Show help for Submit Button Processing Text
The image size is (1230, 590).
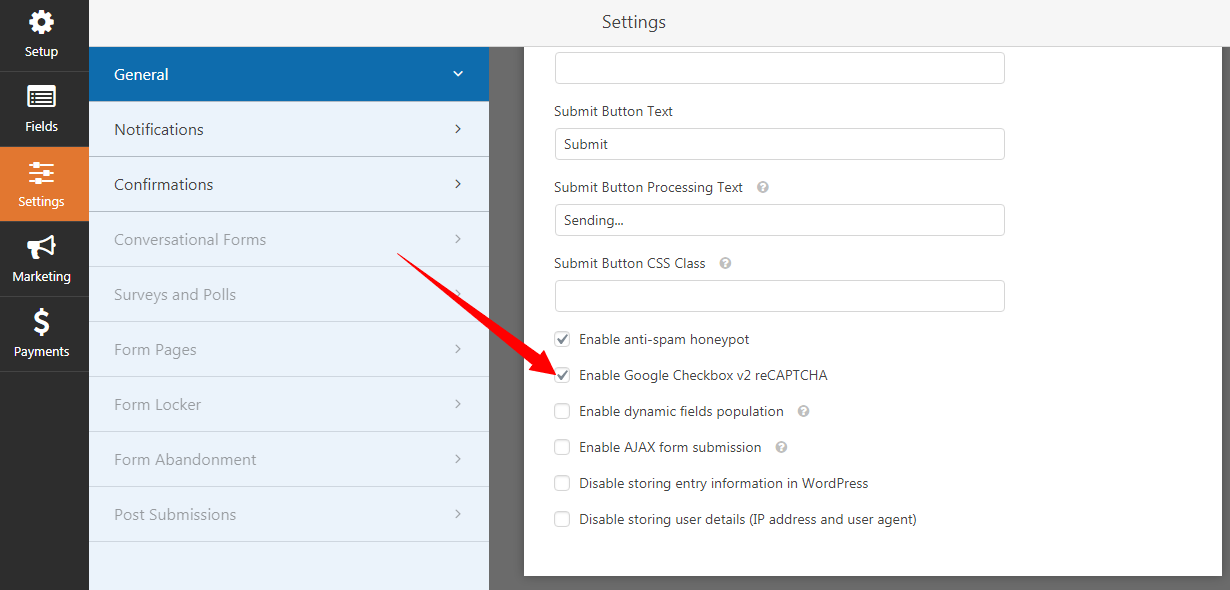tap(763, 187)
